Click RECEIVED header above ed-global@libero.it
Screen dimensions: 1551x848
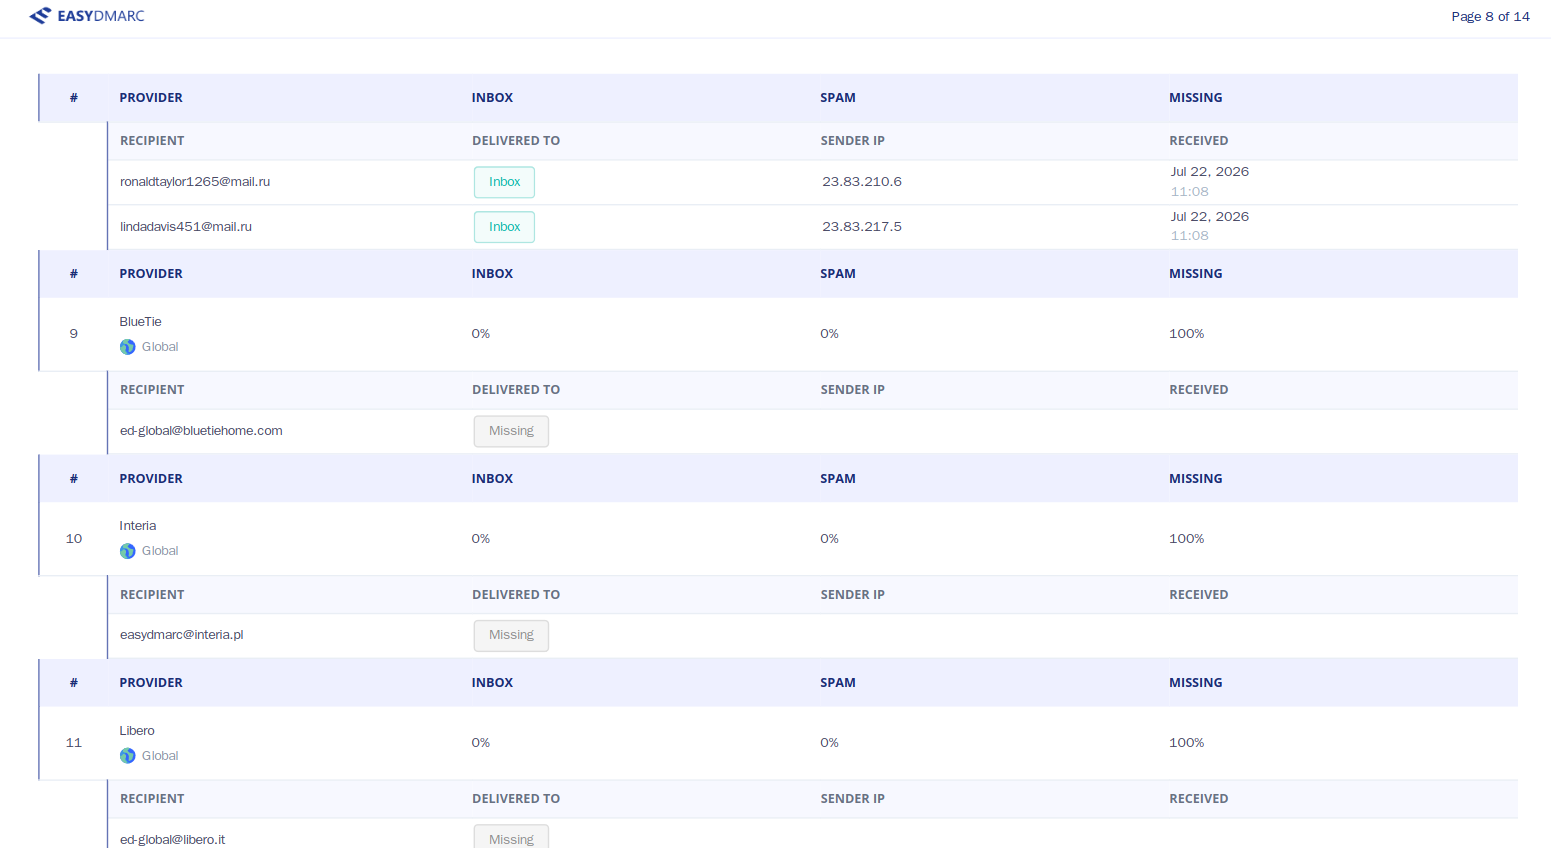[x=1199, y=799]
